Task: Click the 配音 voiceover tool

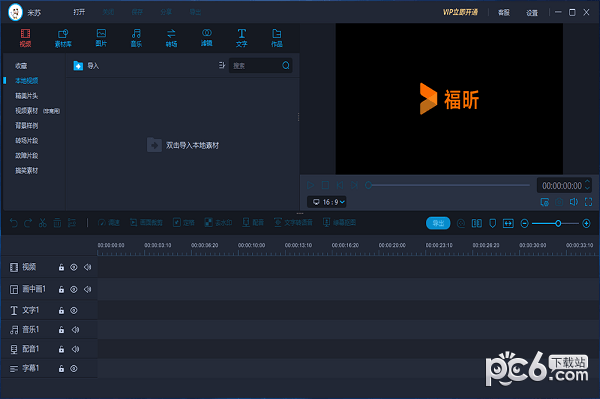Action: [x=253, y=223]
